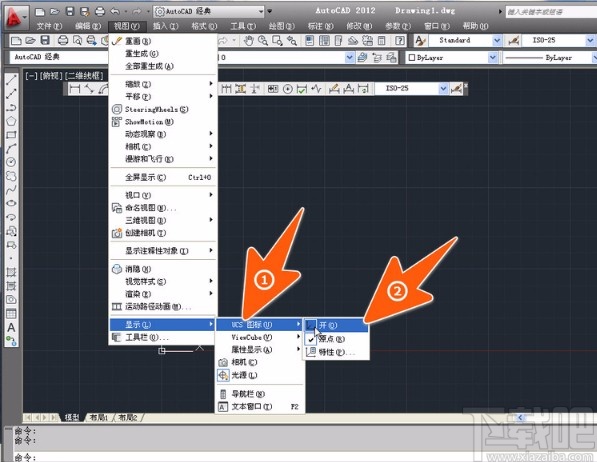Click the ByLayer color swatch box

coord(412,58)
